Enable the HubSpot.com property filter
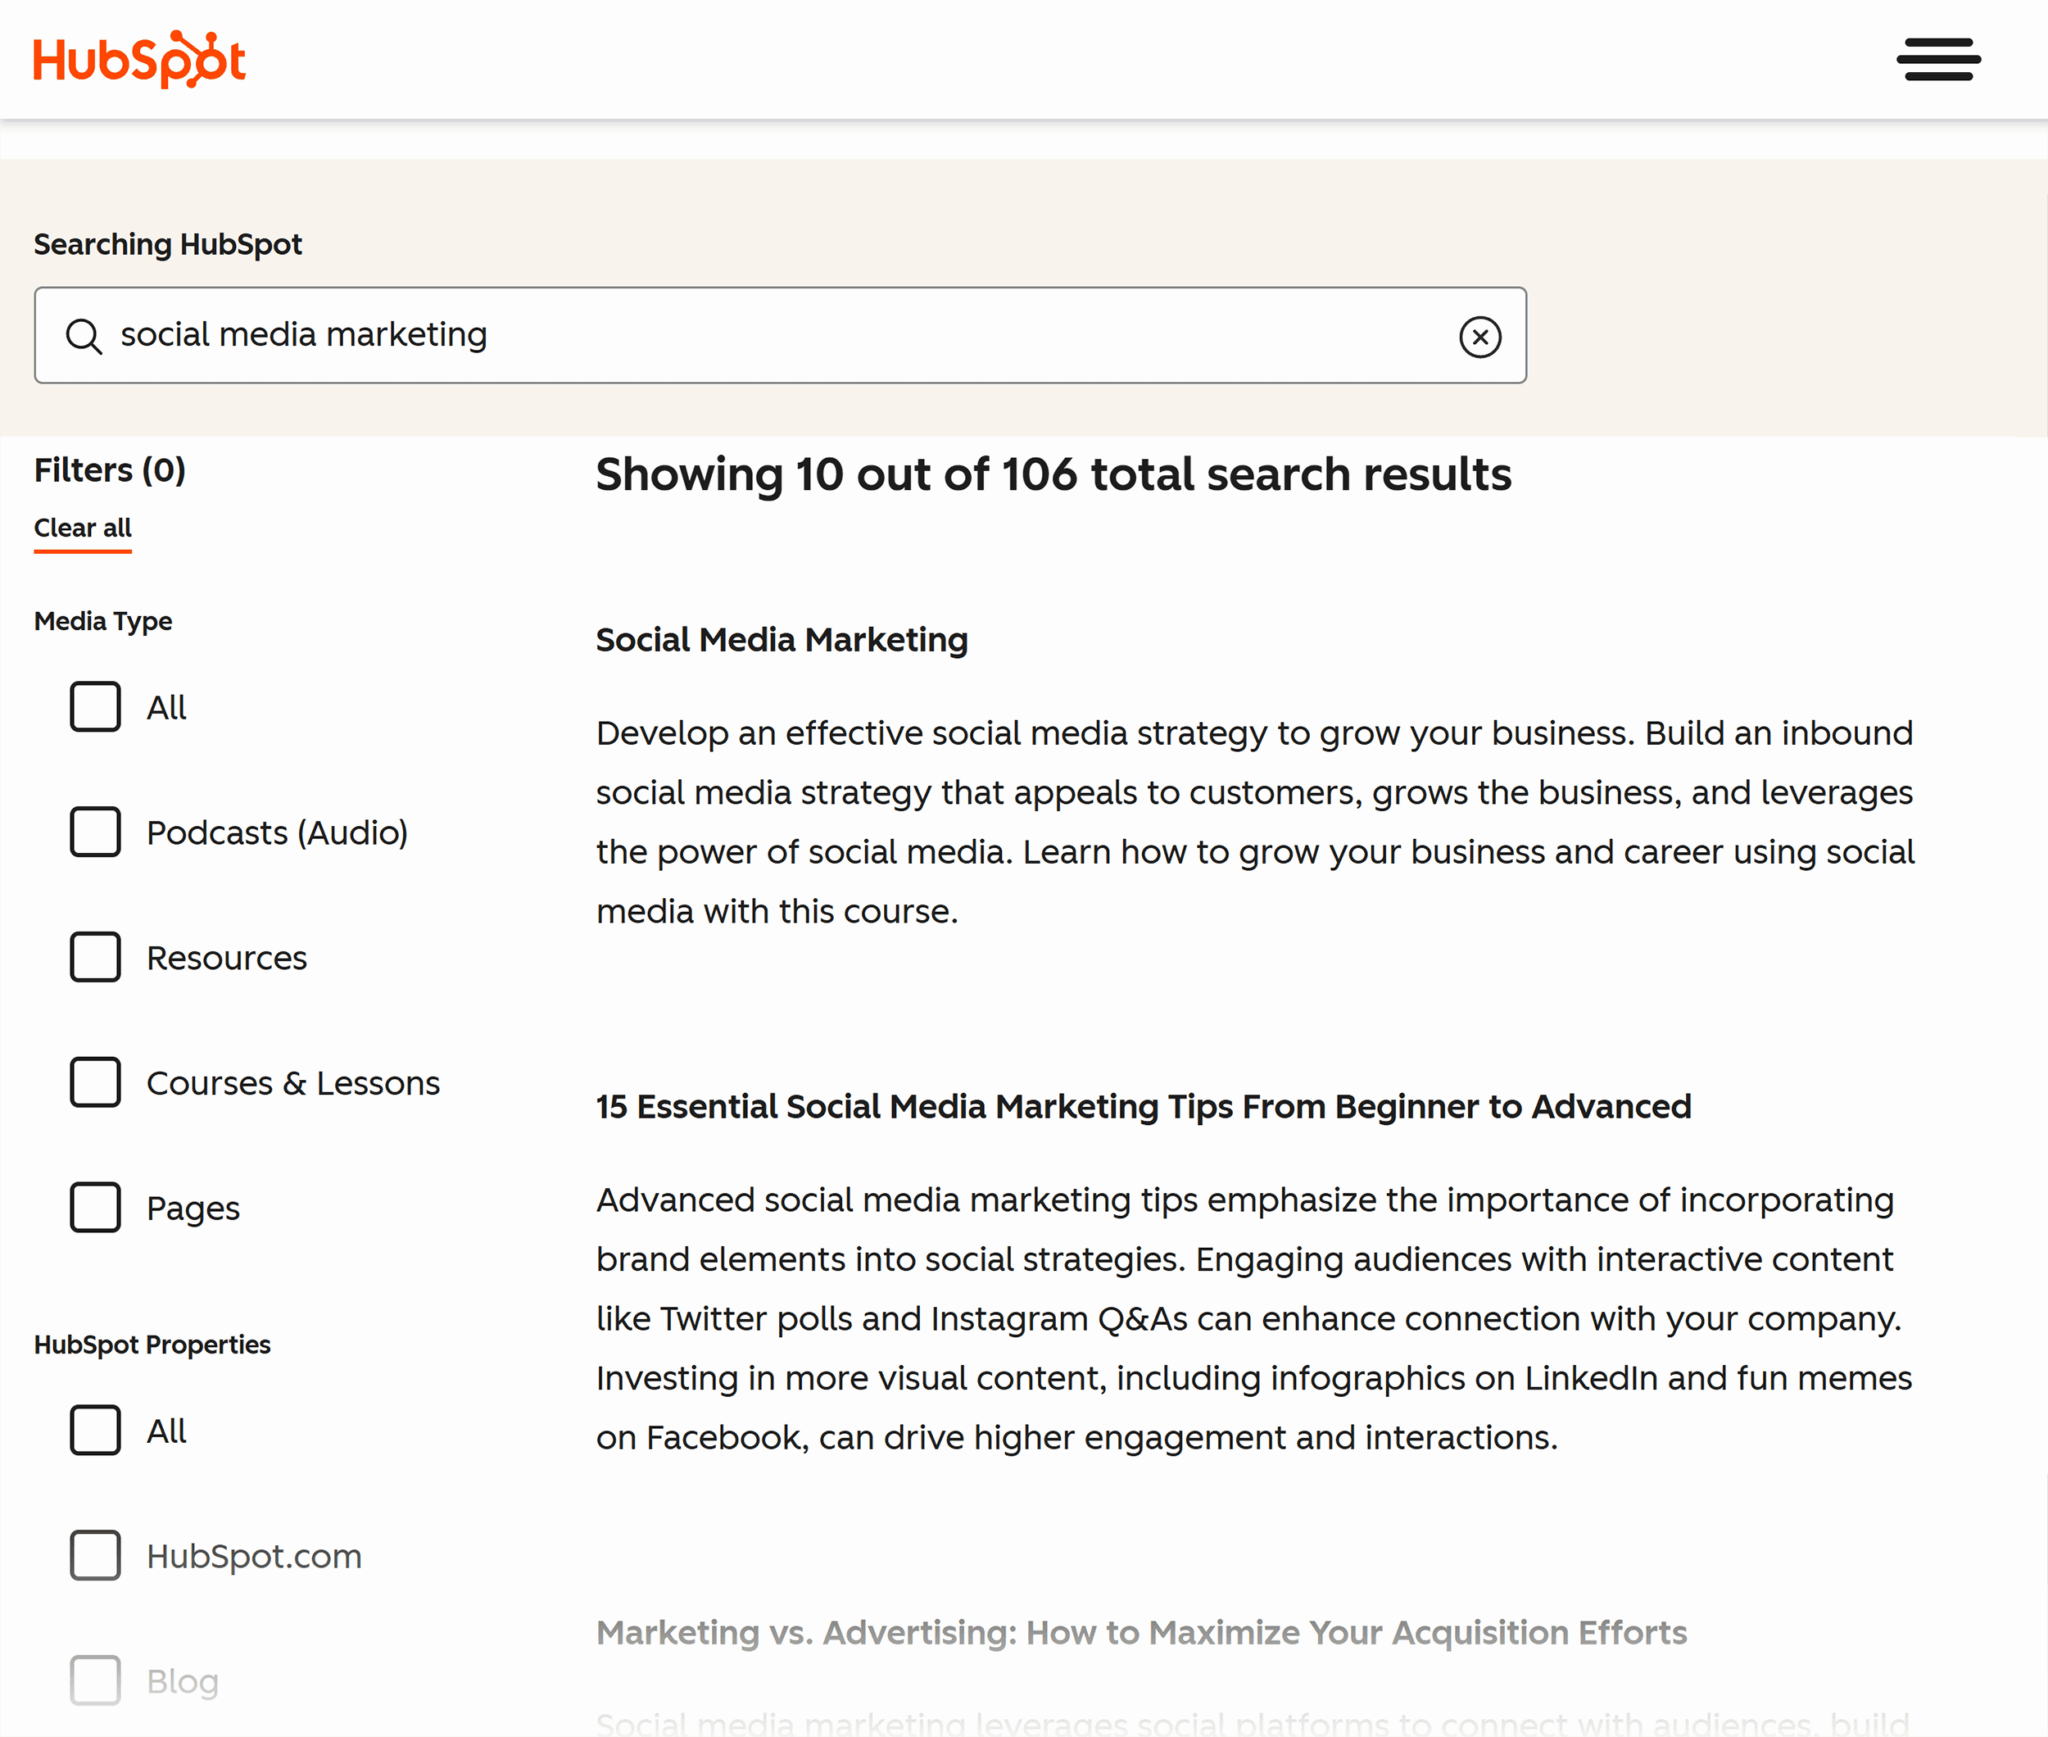Image resolution: width=2048 pixels, height=1737 pixels. click(x=95, y=1555)
